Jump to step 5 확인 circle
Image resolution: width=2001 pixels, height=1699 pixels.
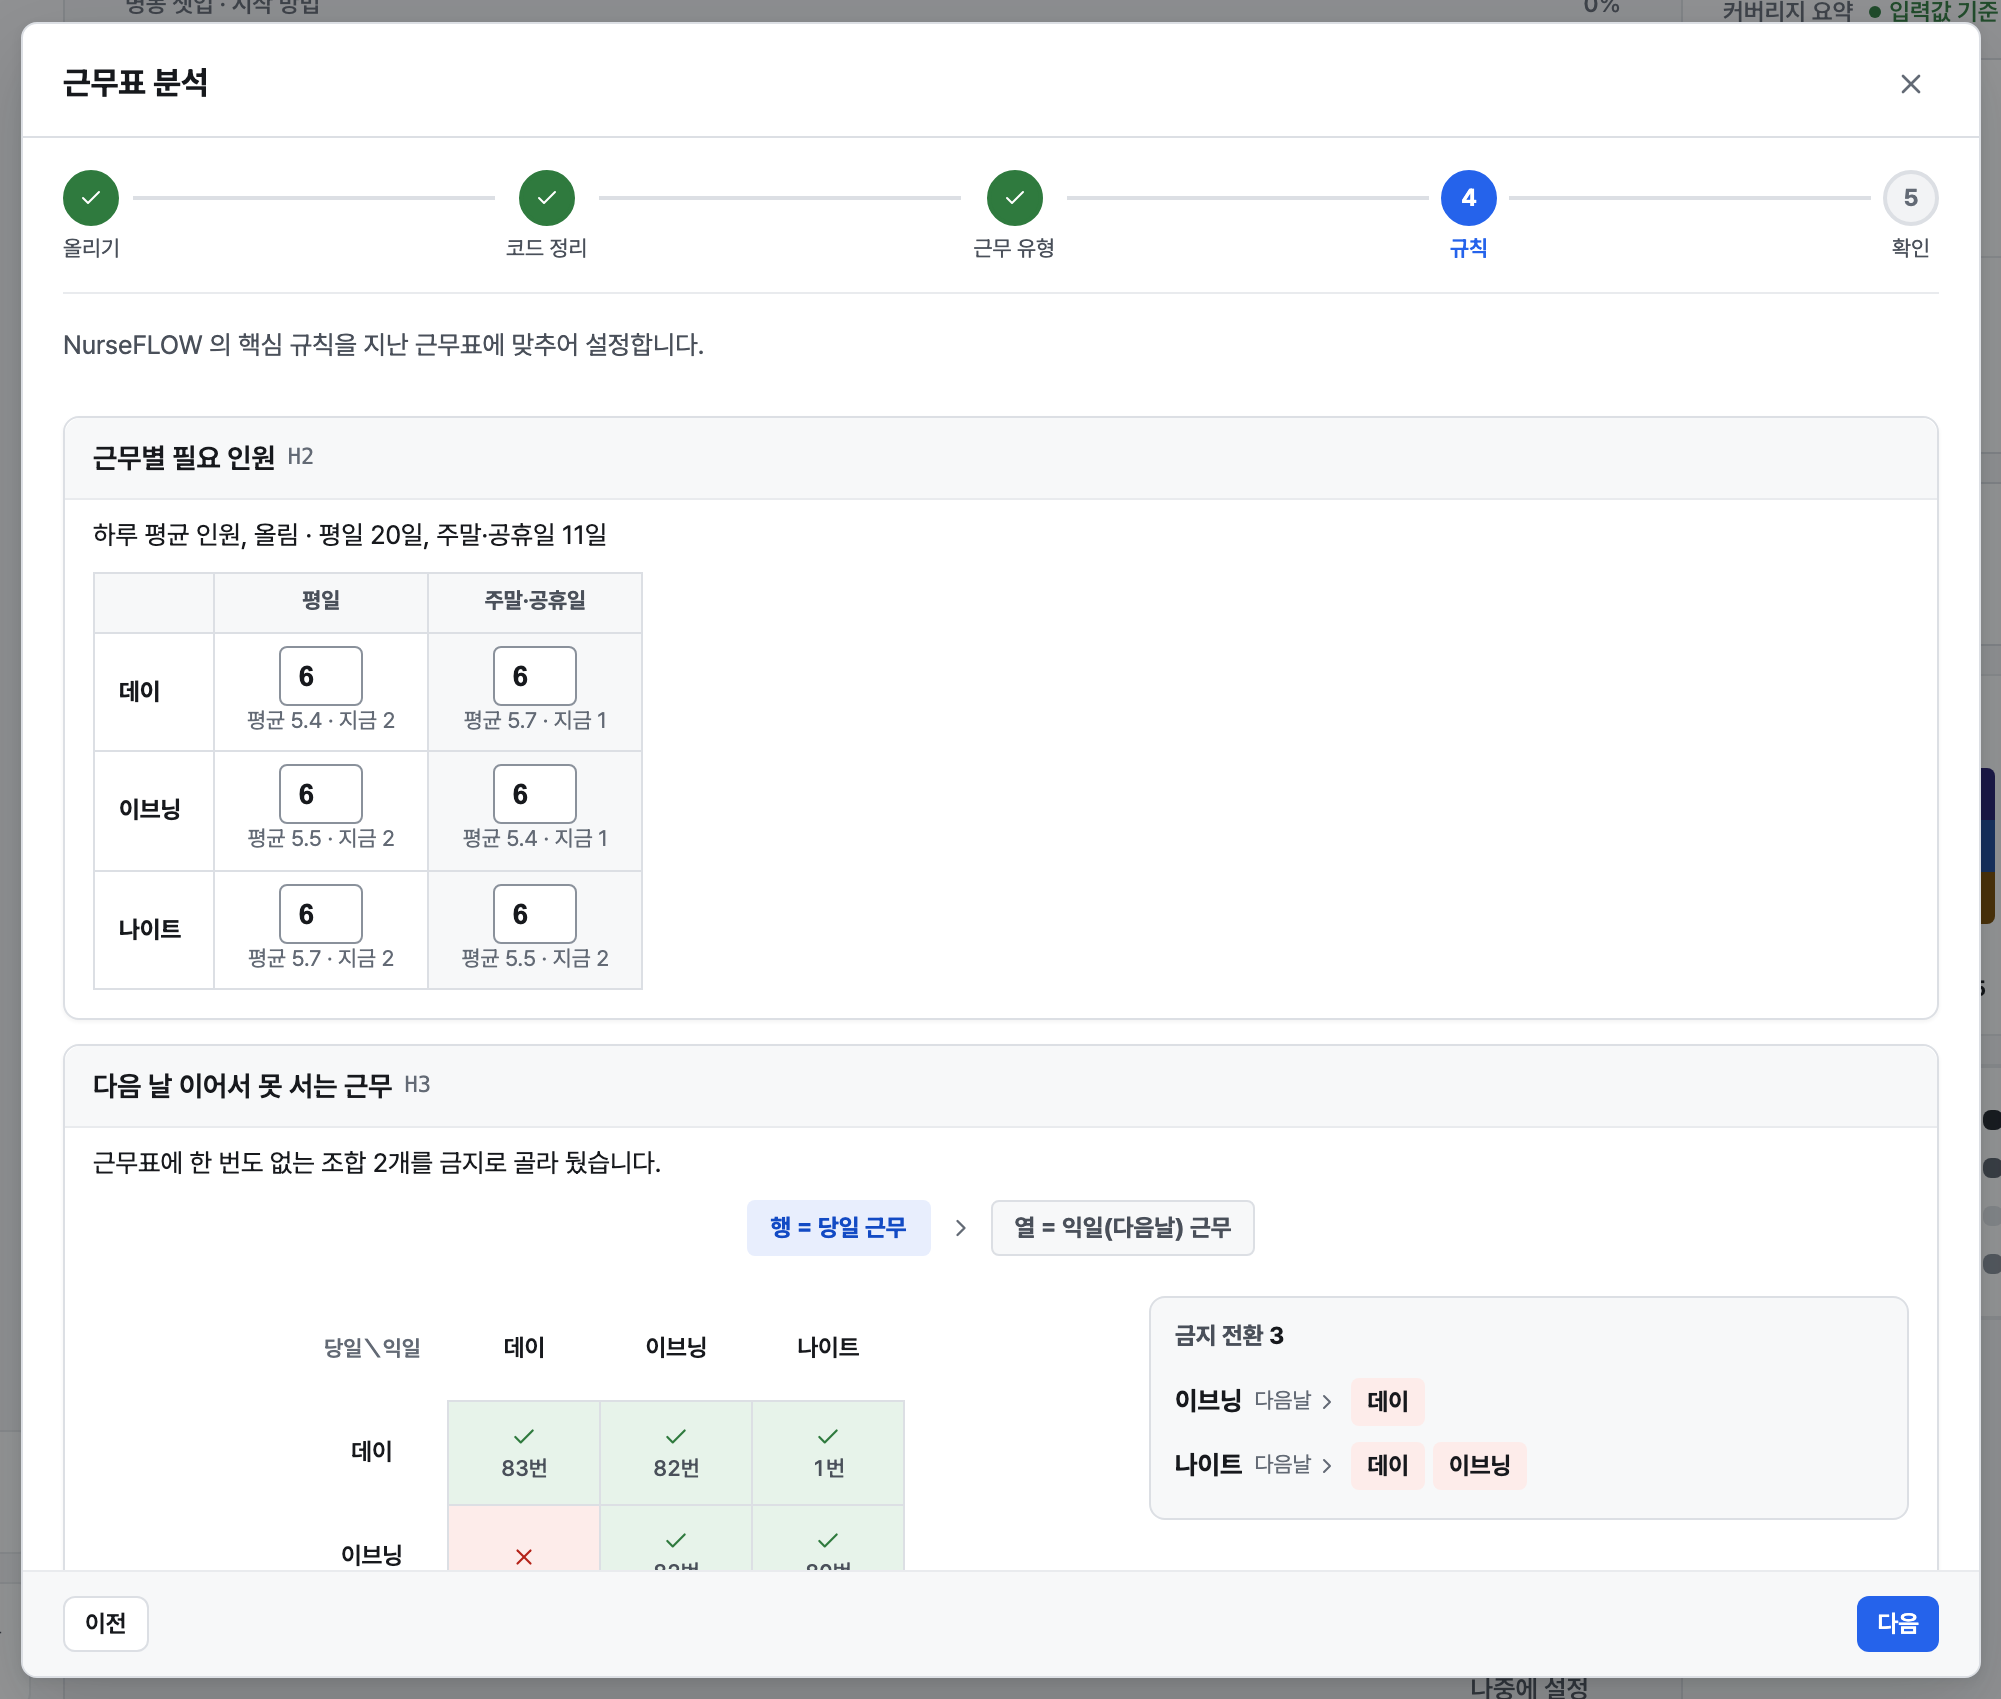click(1911, 198)
